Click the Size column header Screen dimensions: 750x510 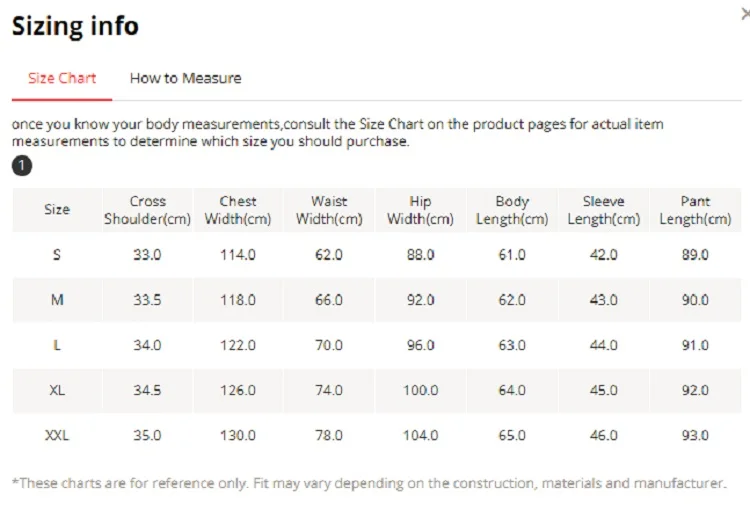pos(57,210)
